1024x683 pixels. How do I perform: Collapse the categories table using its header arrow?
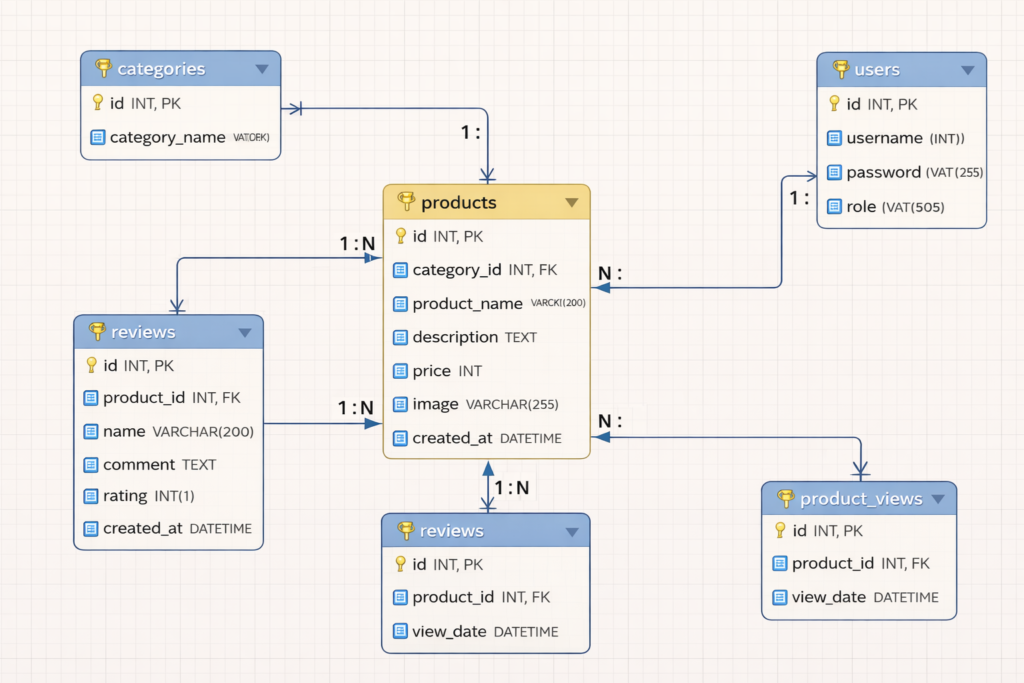pyautogui.click(x=262, y=69)
